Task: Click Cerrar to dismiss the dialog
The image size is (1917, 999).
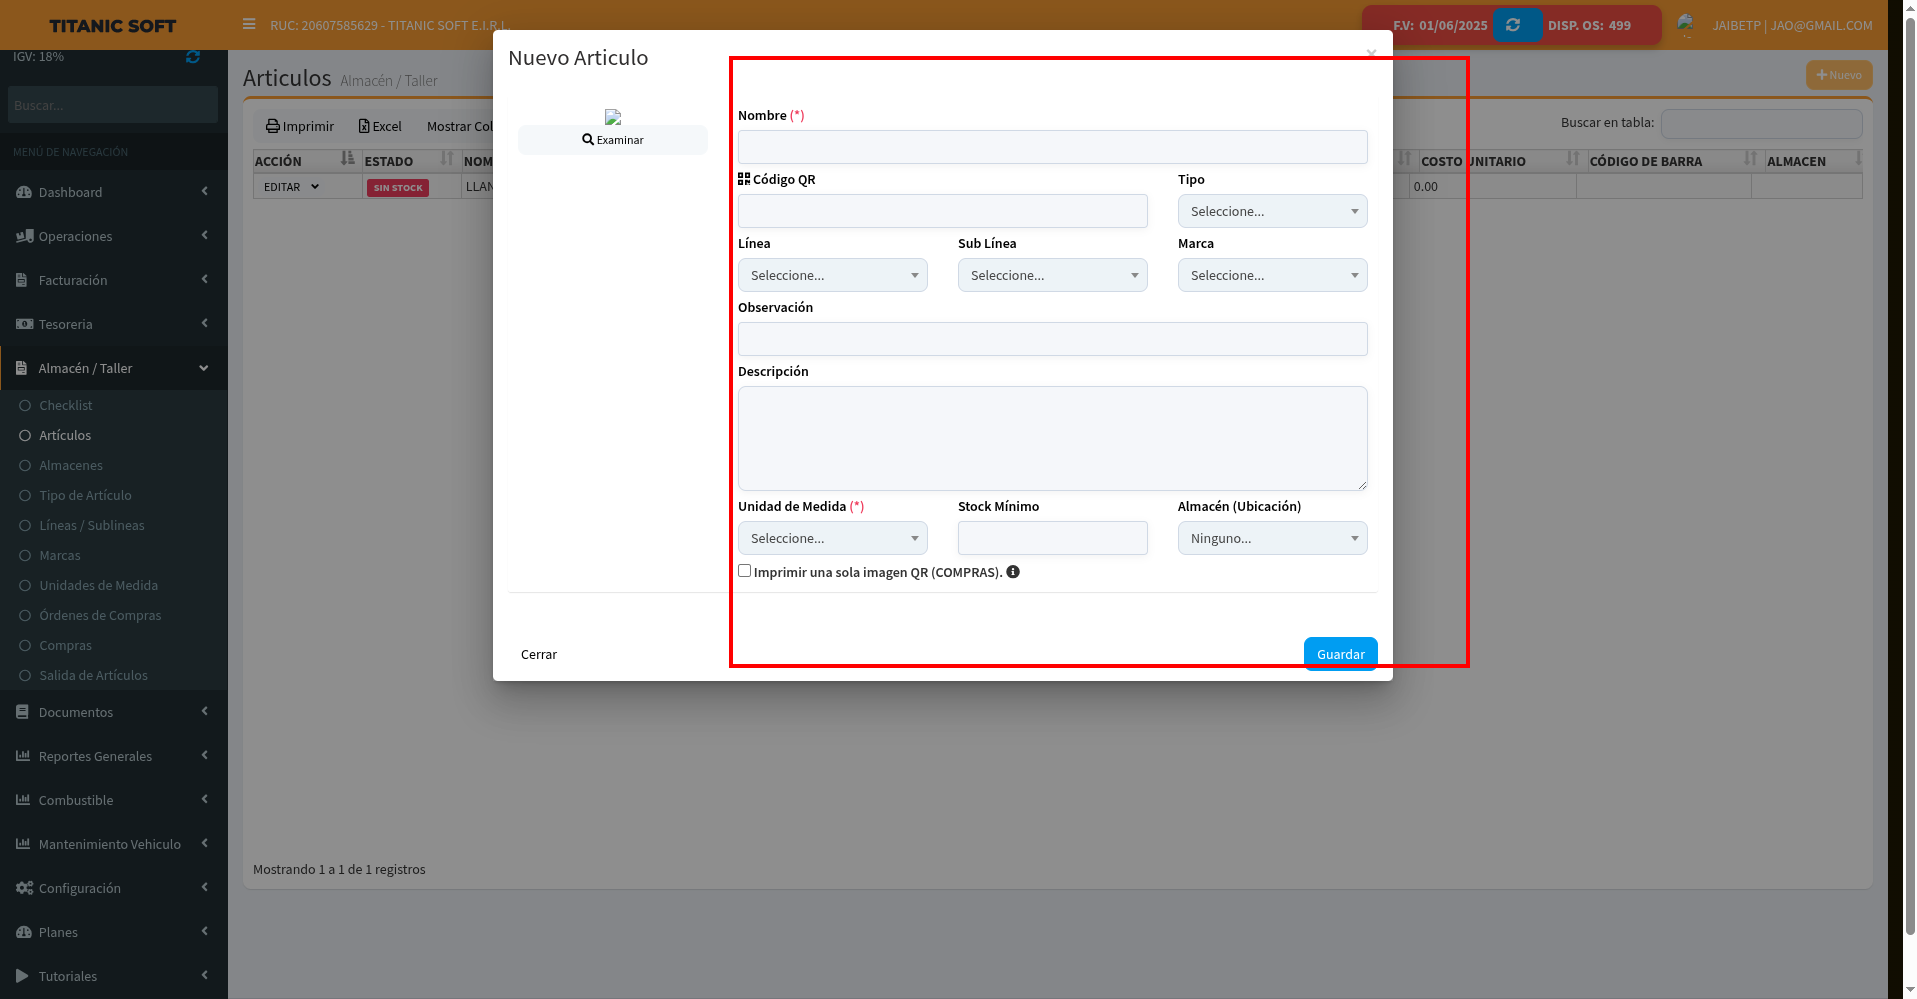Action: pos(538,654)
